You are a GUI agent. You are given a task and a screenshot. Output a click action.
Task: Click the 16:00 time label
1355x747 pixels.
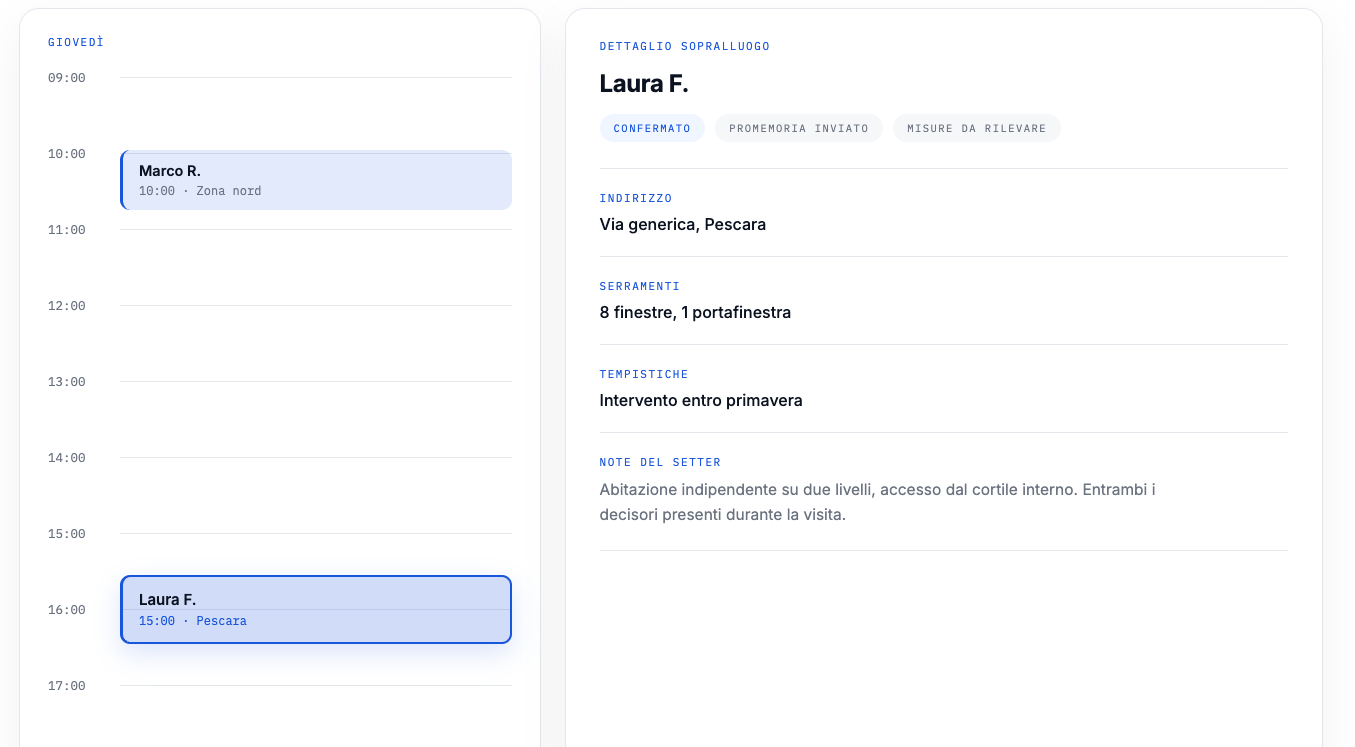point(67,610)
